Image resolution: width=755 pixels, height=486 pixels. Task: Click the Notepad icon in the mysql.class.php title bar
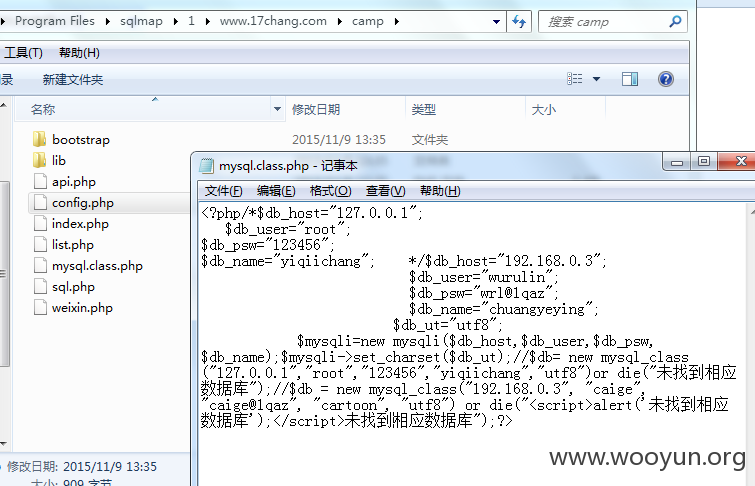click(x=207, y=166)
